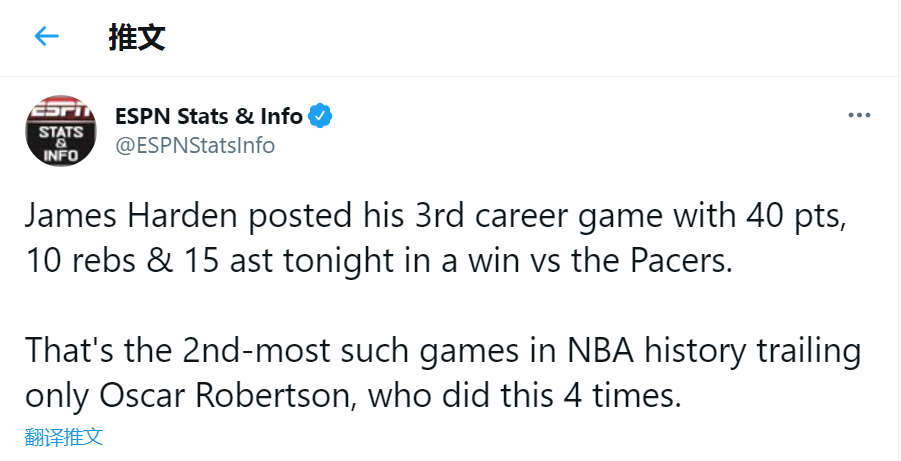This screenshot has width=901, height=461.
Task: Click the ESPN Stats & Info display name
Action: pyautogui.click(x=209, y=116)
